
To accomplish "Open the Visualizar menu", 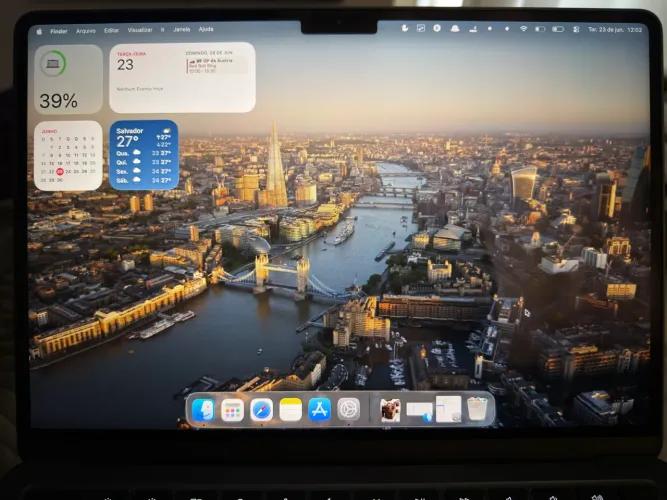I will click(x=140, y=30).
